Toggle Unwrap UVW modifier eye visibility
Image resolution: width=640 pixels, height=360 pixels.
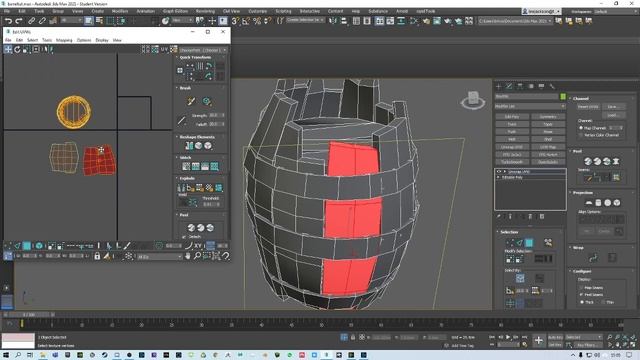(x=499, y=172)
